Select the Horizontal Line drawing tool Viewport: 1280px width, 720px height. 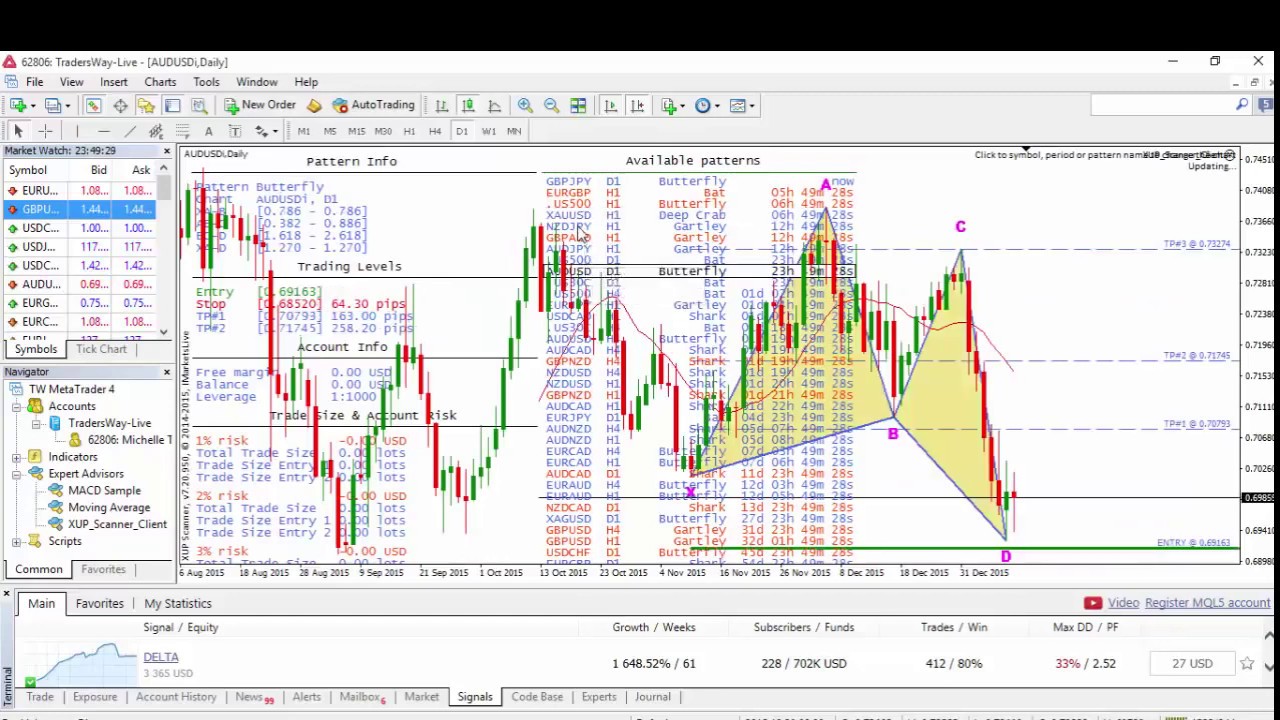coord(103,131)
